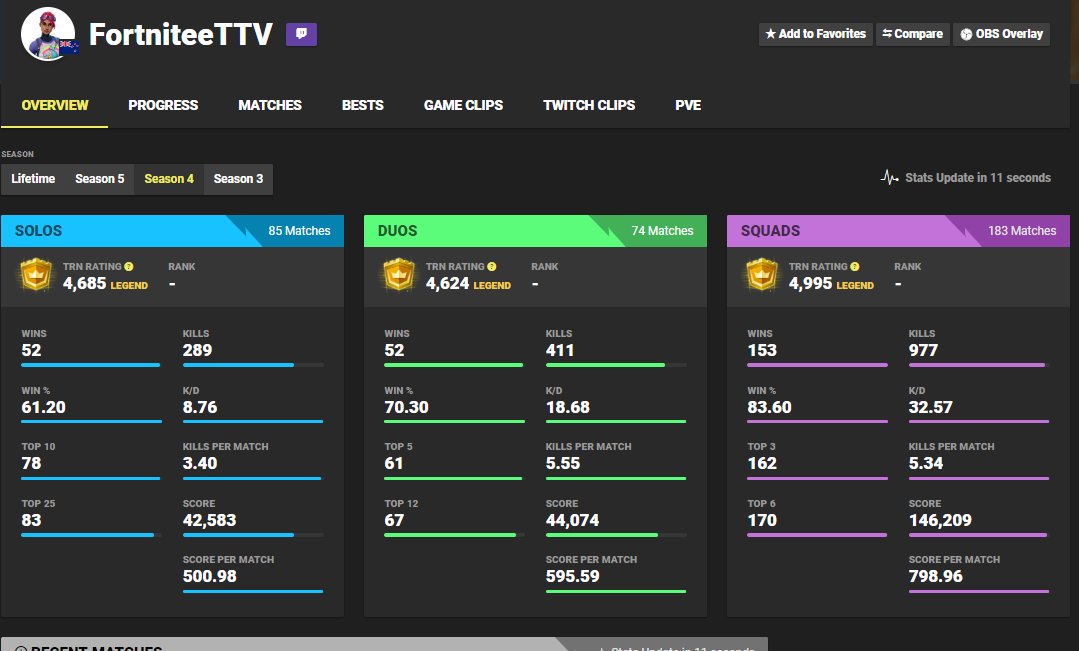Click the Duos gold crown rating badge
The height and width of the screenshot is (651, 1079).
pyautogui.click(x=399, y=275)
